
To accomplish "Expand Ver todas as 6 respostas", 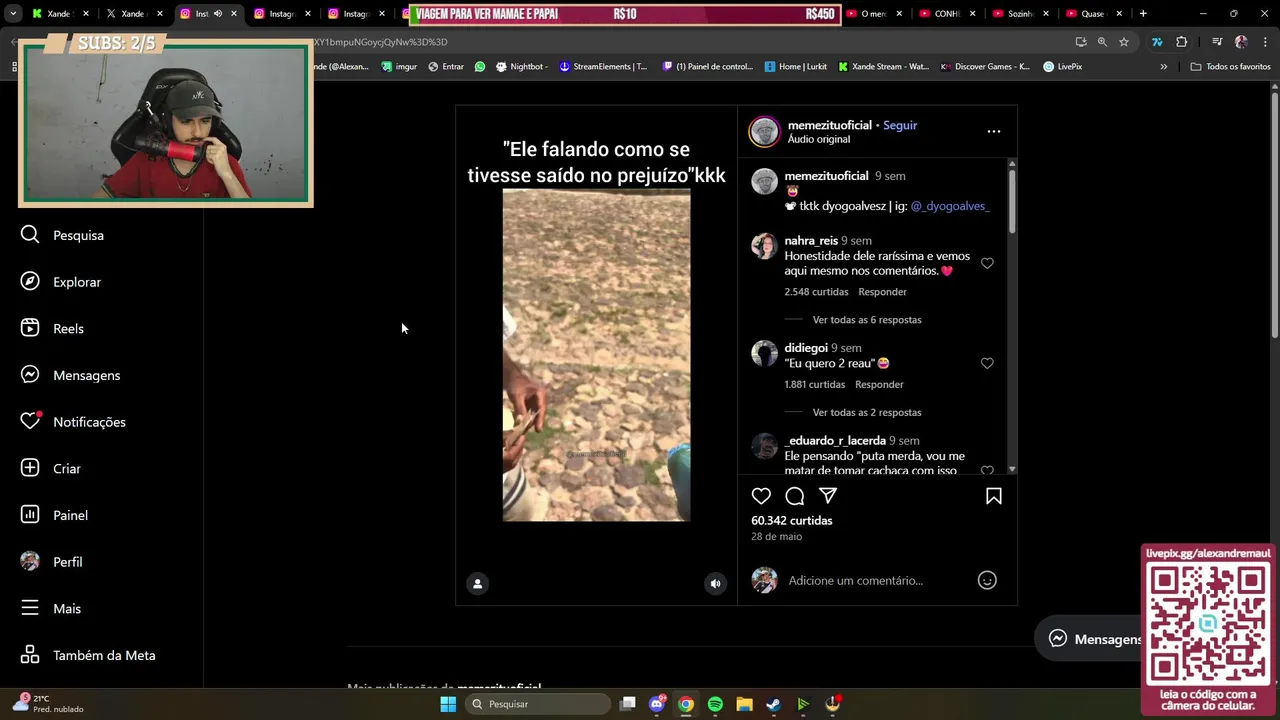I will [x=867, y=320].
